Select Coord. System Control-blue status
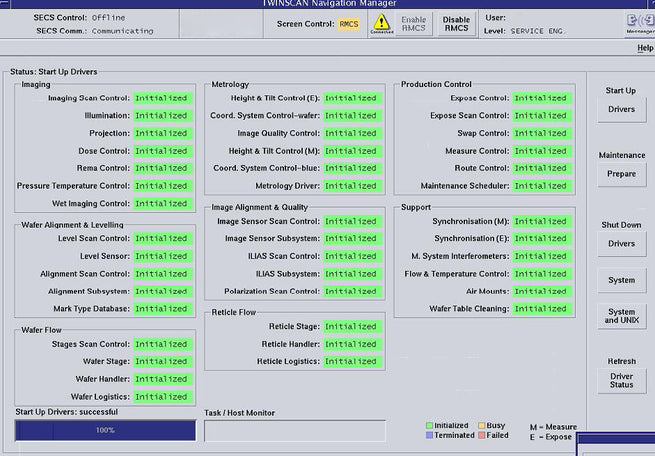The height and width of the screenshot is (456, 655). click(x=352, y=168)
